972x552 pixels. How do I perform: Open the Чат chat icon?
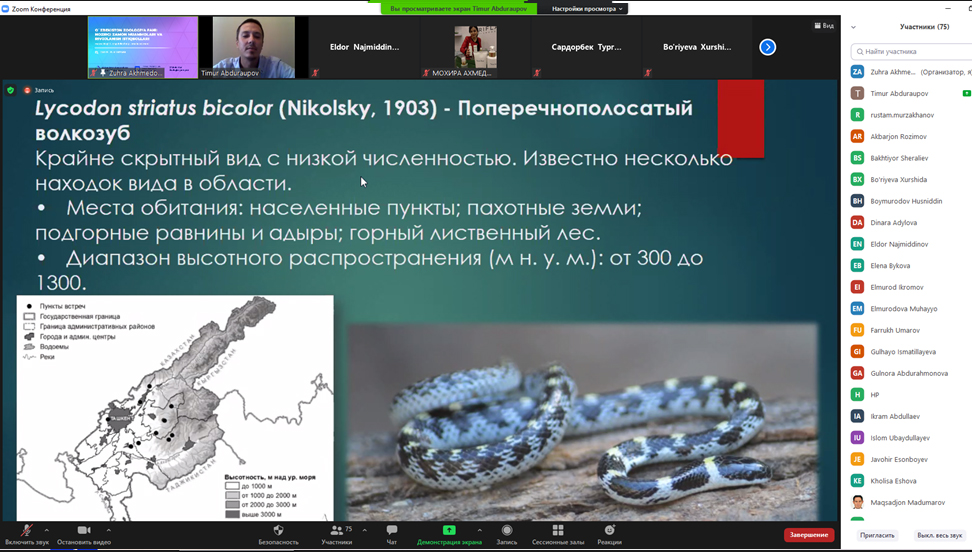(x=392, y=531)
